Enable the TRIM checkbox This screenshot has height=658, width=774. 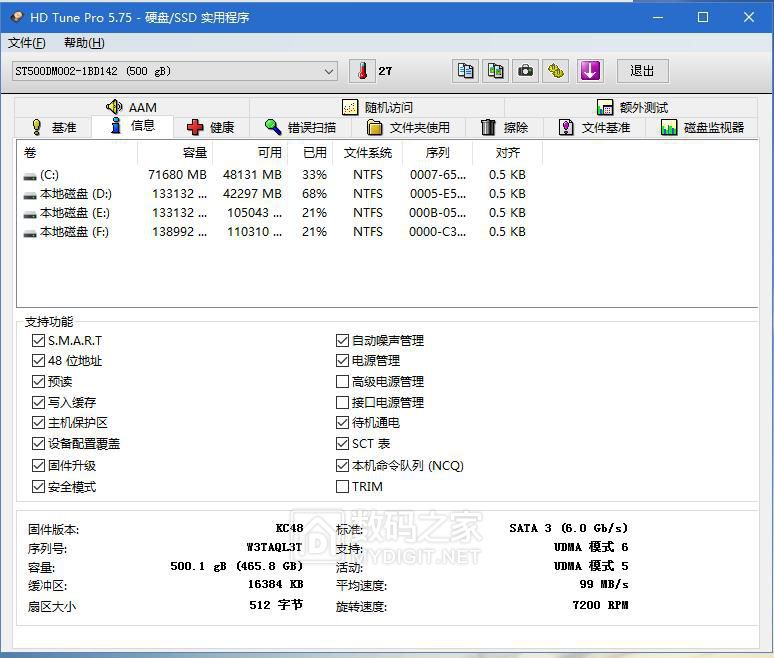pos(343,487)
